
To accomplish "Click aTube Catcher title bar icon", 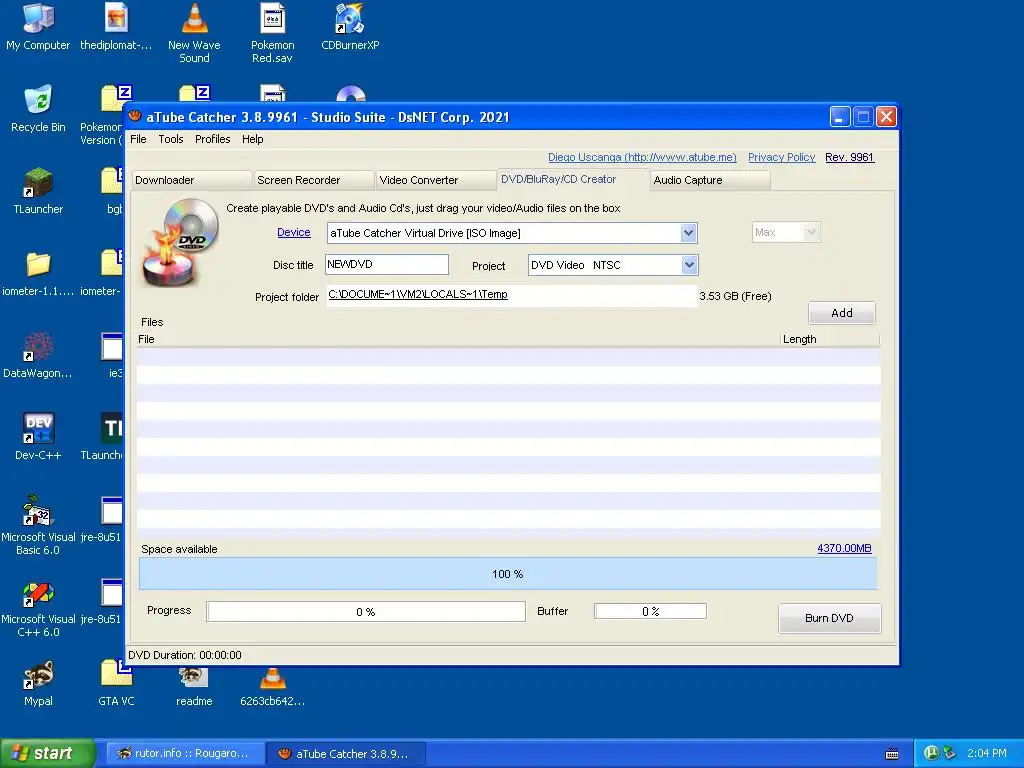I will (x=135, y=116).
